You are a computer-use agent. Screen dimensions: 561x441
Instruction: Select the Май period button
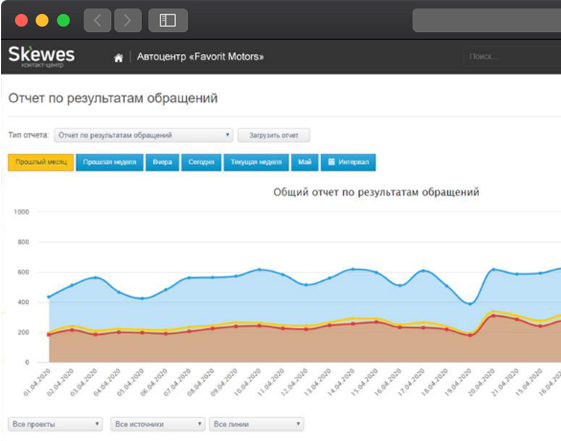point(305,162)
